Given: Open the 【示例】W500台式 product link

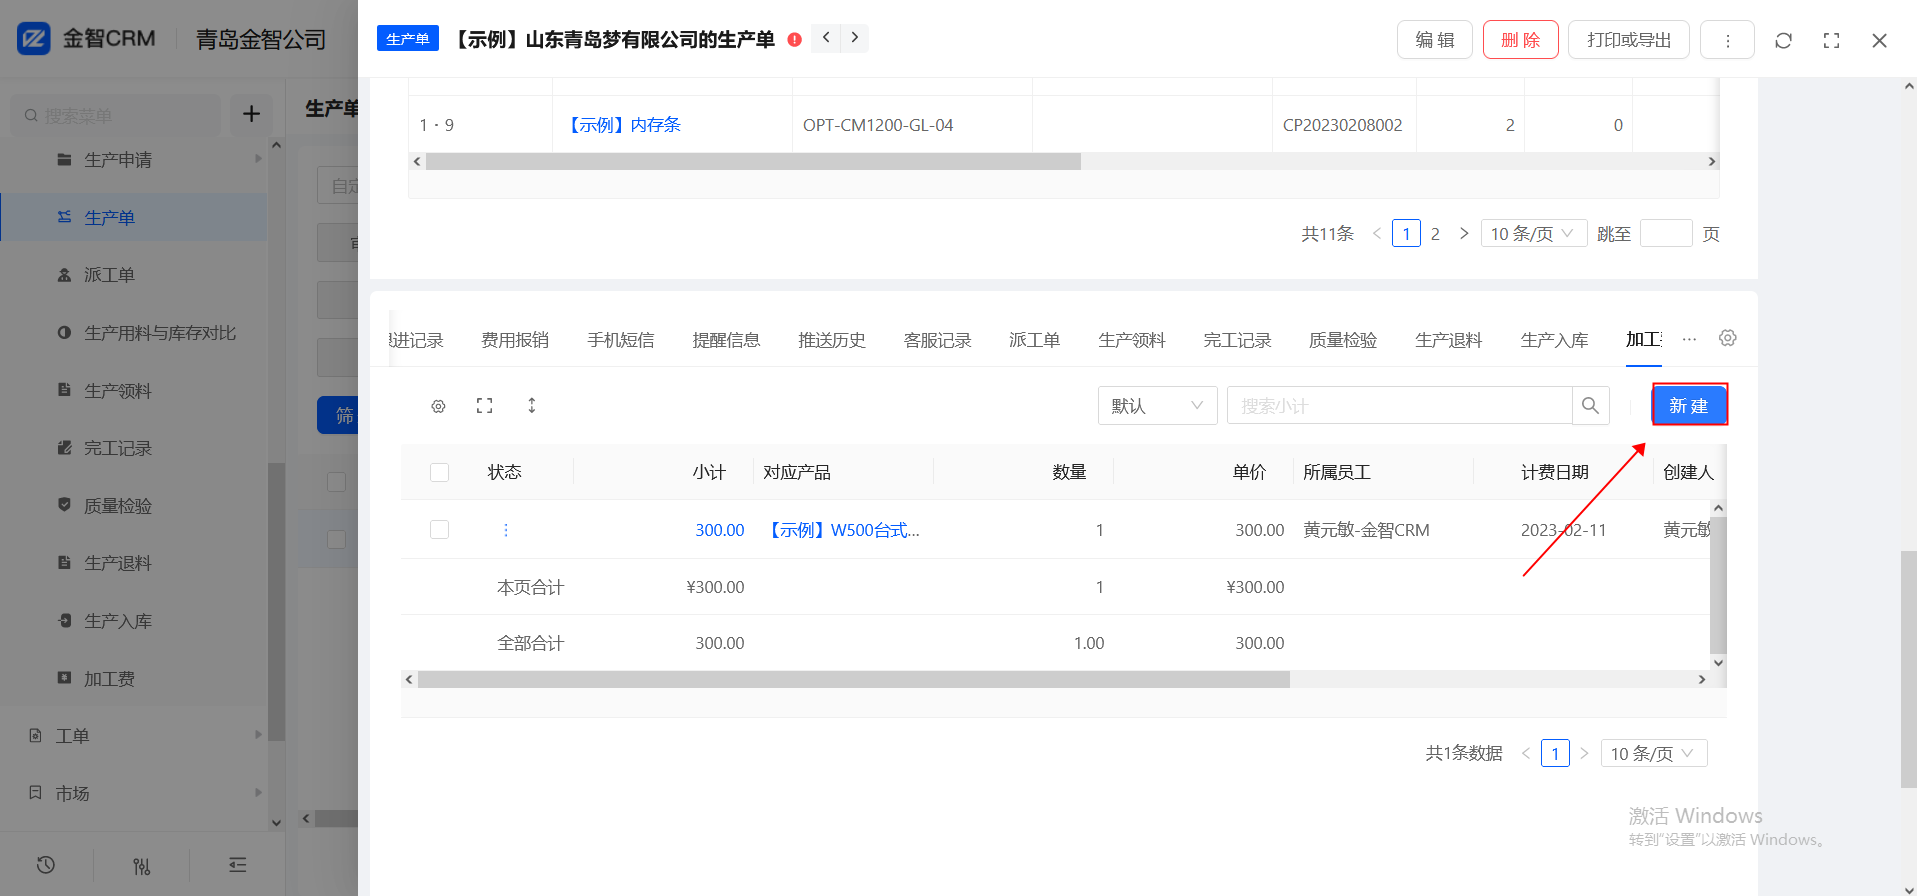Looking at the screenshot, I should pos(841,530).
